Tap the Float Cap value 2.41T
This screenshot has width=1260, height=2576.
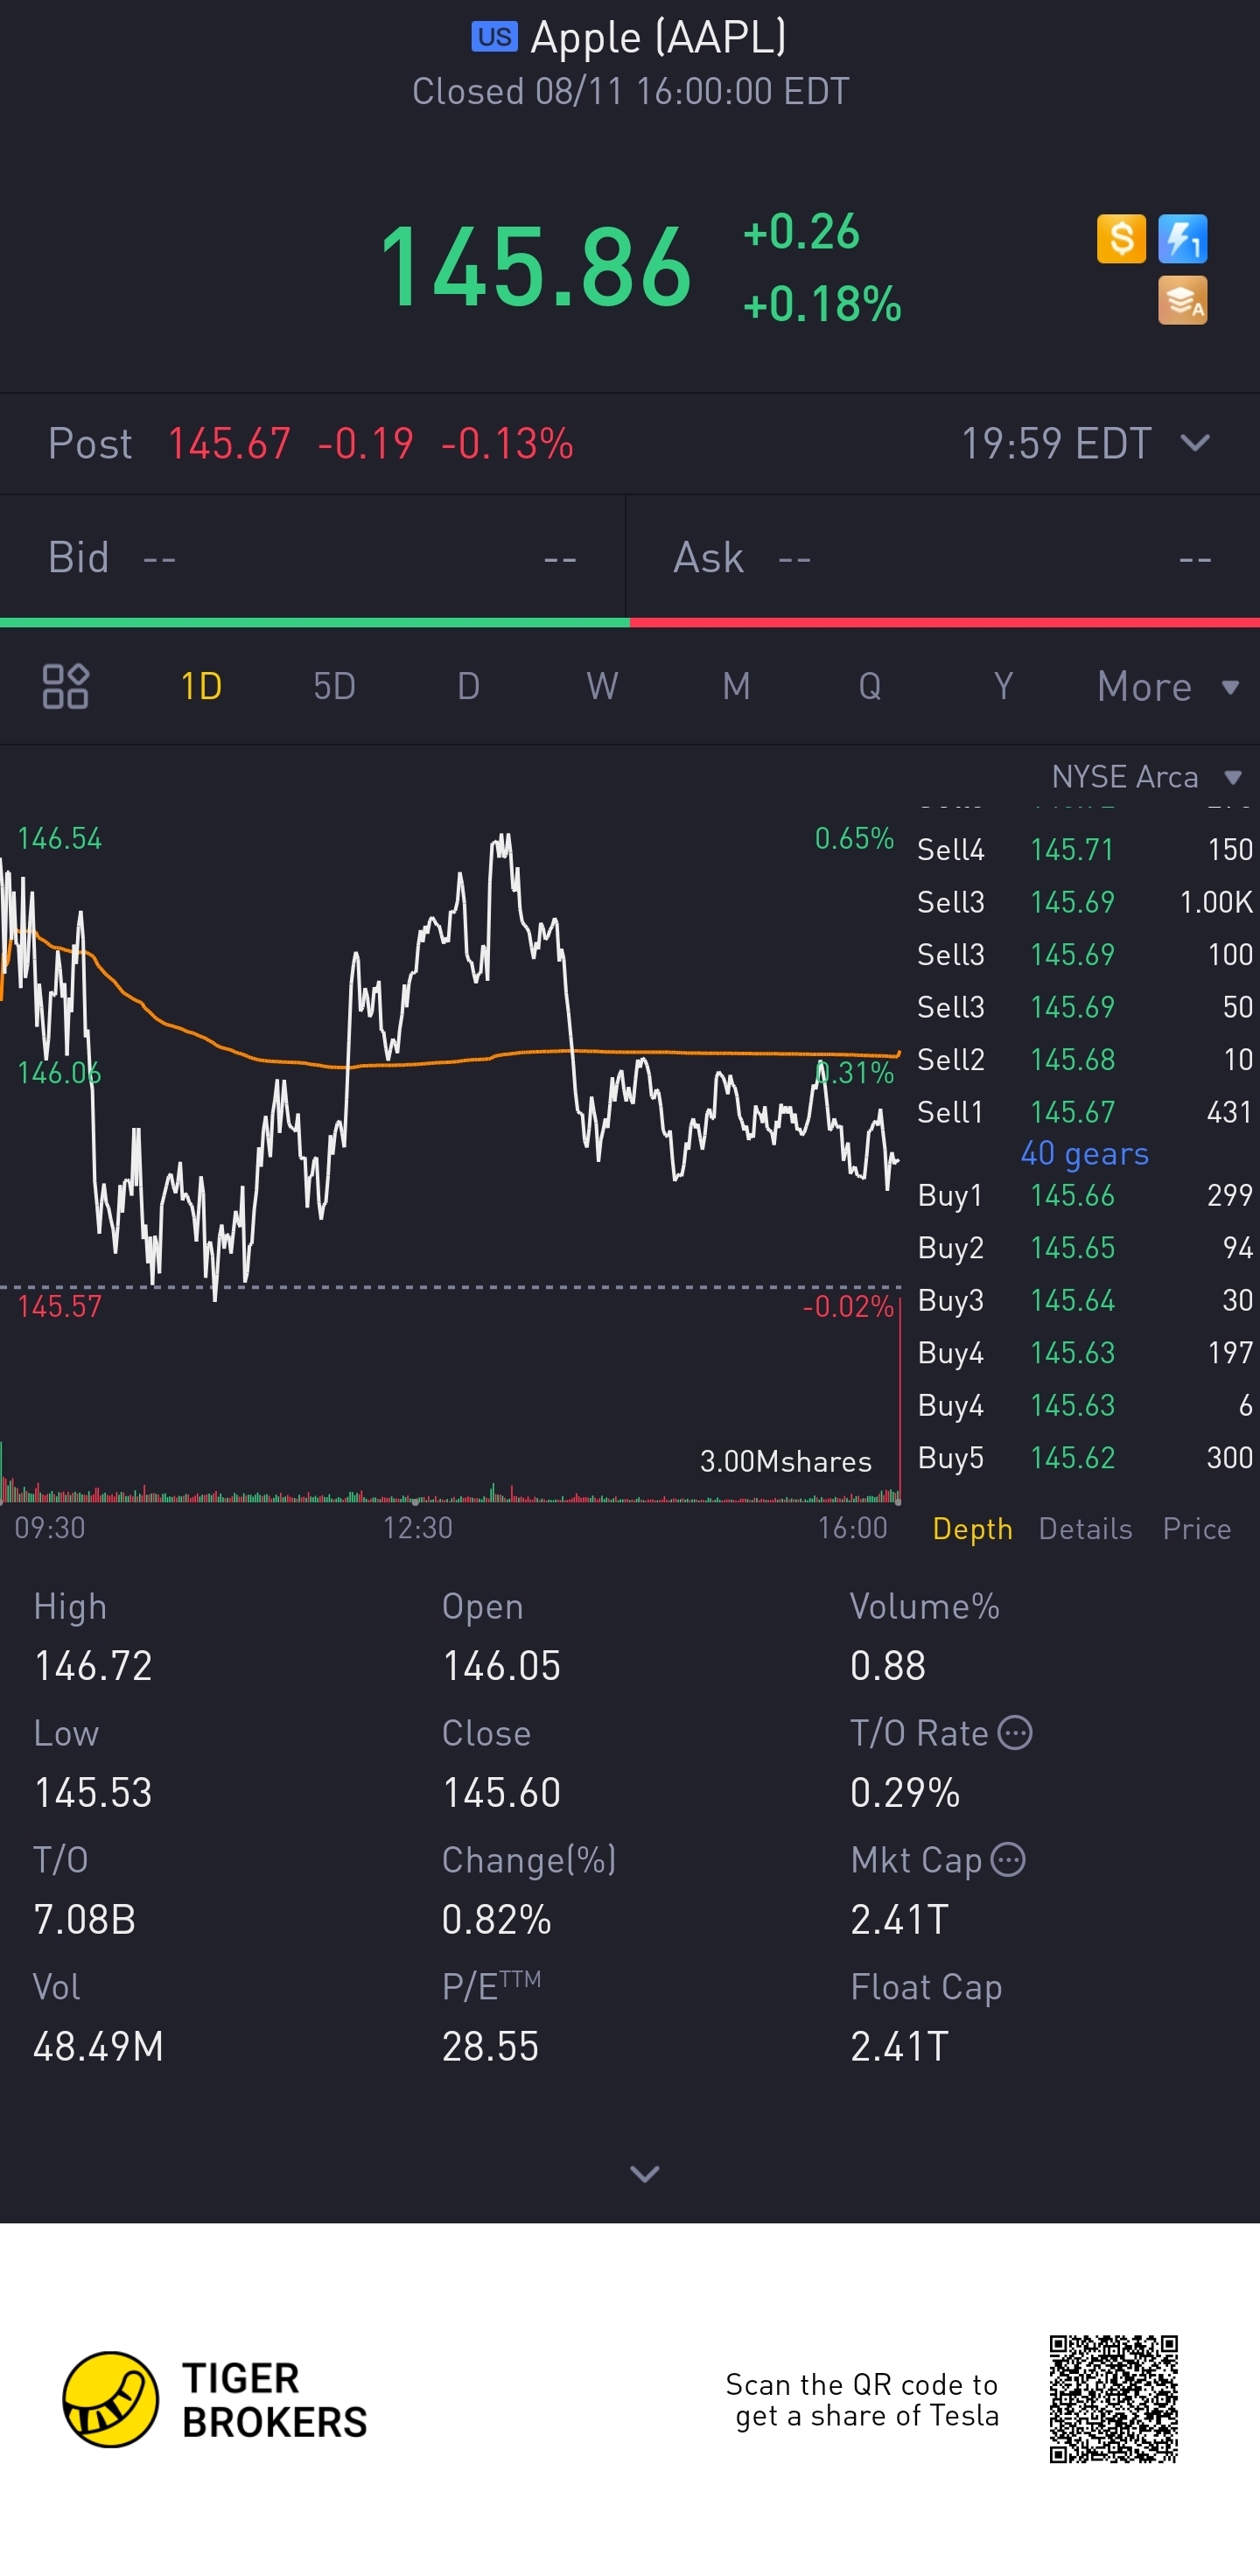tap(899, 2046)
